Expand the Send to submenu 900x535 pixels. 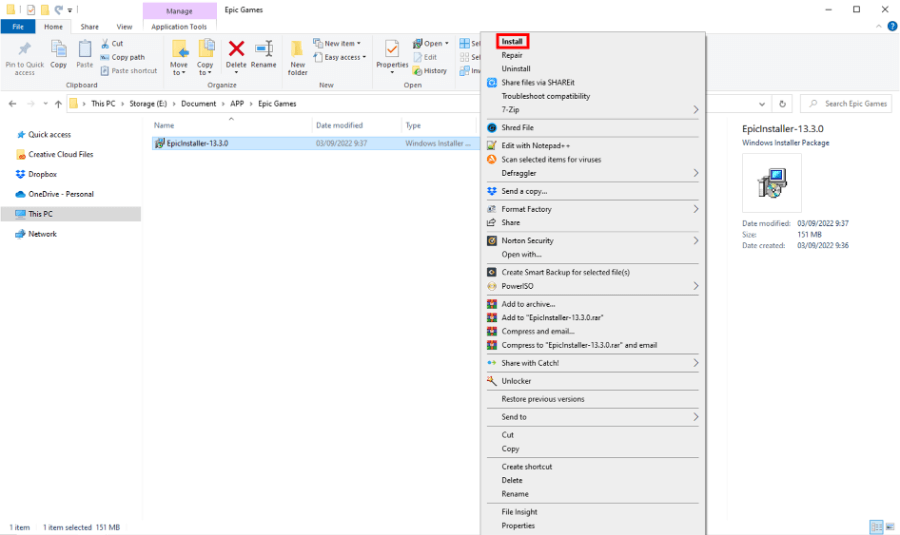click(593, 417)
